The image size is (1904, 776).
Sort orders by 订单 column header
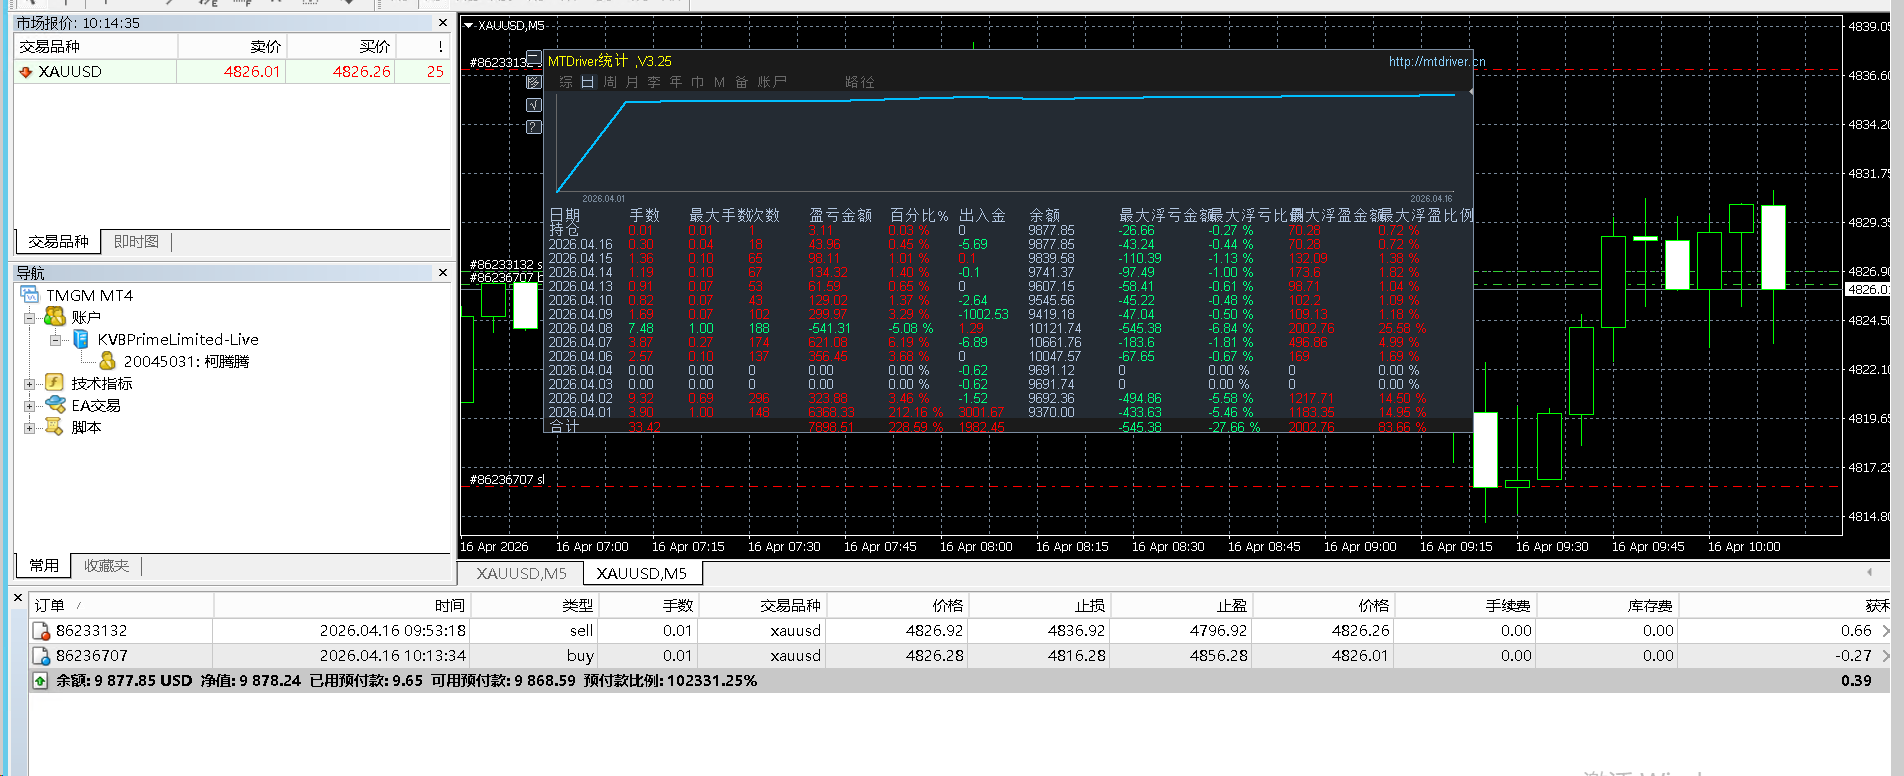click(50, 605)
